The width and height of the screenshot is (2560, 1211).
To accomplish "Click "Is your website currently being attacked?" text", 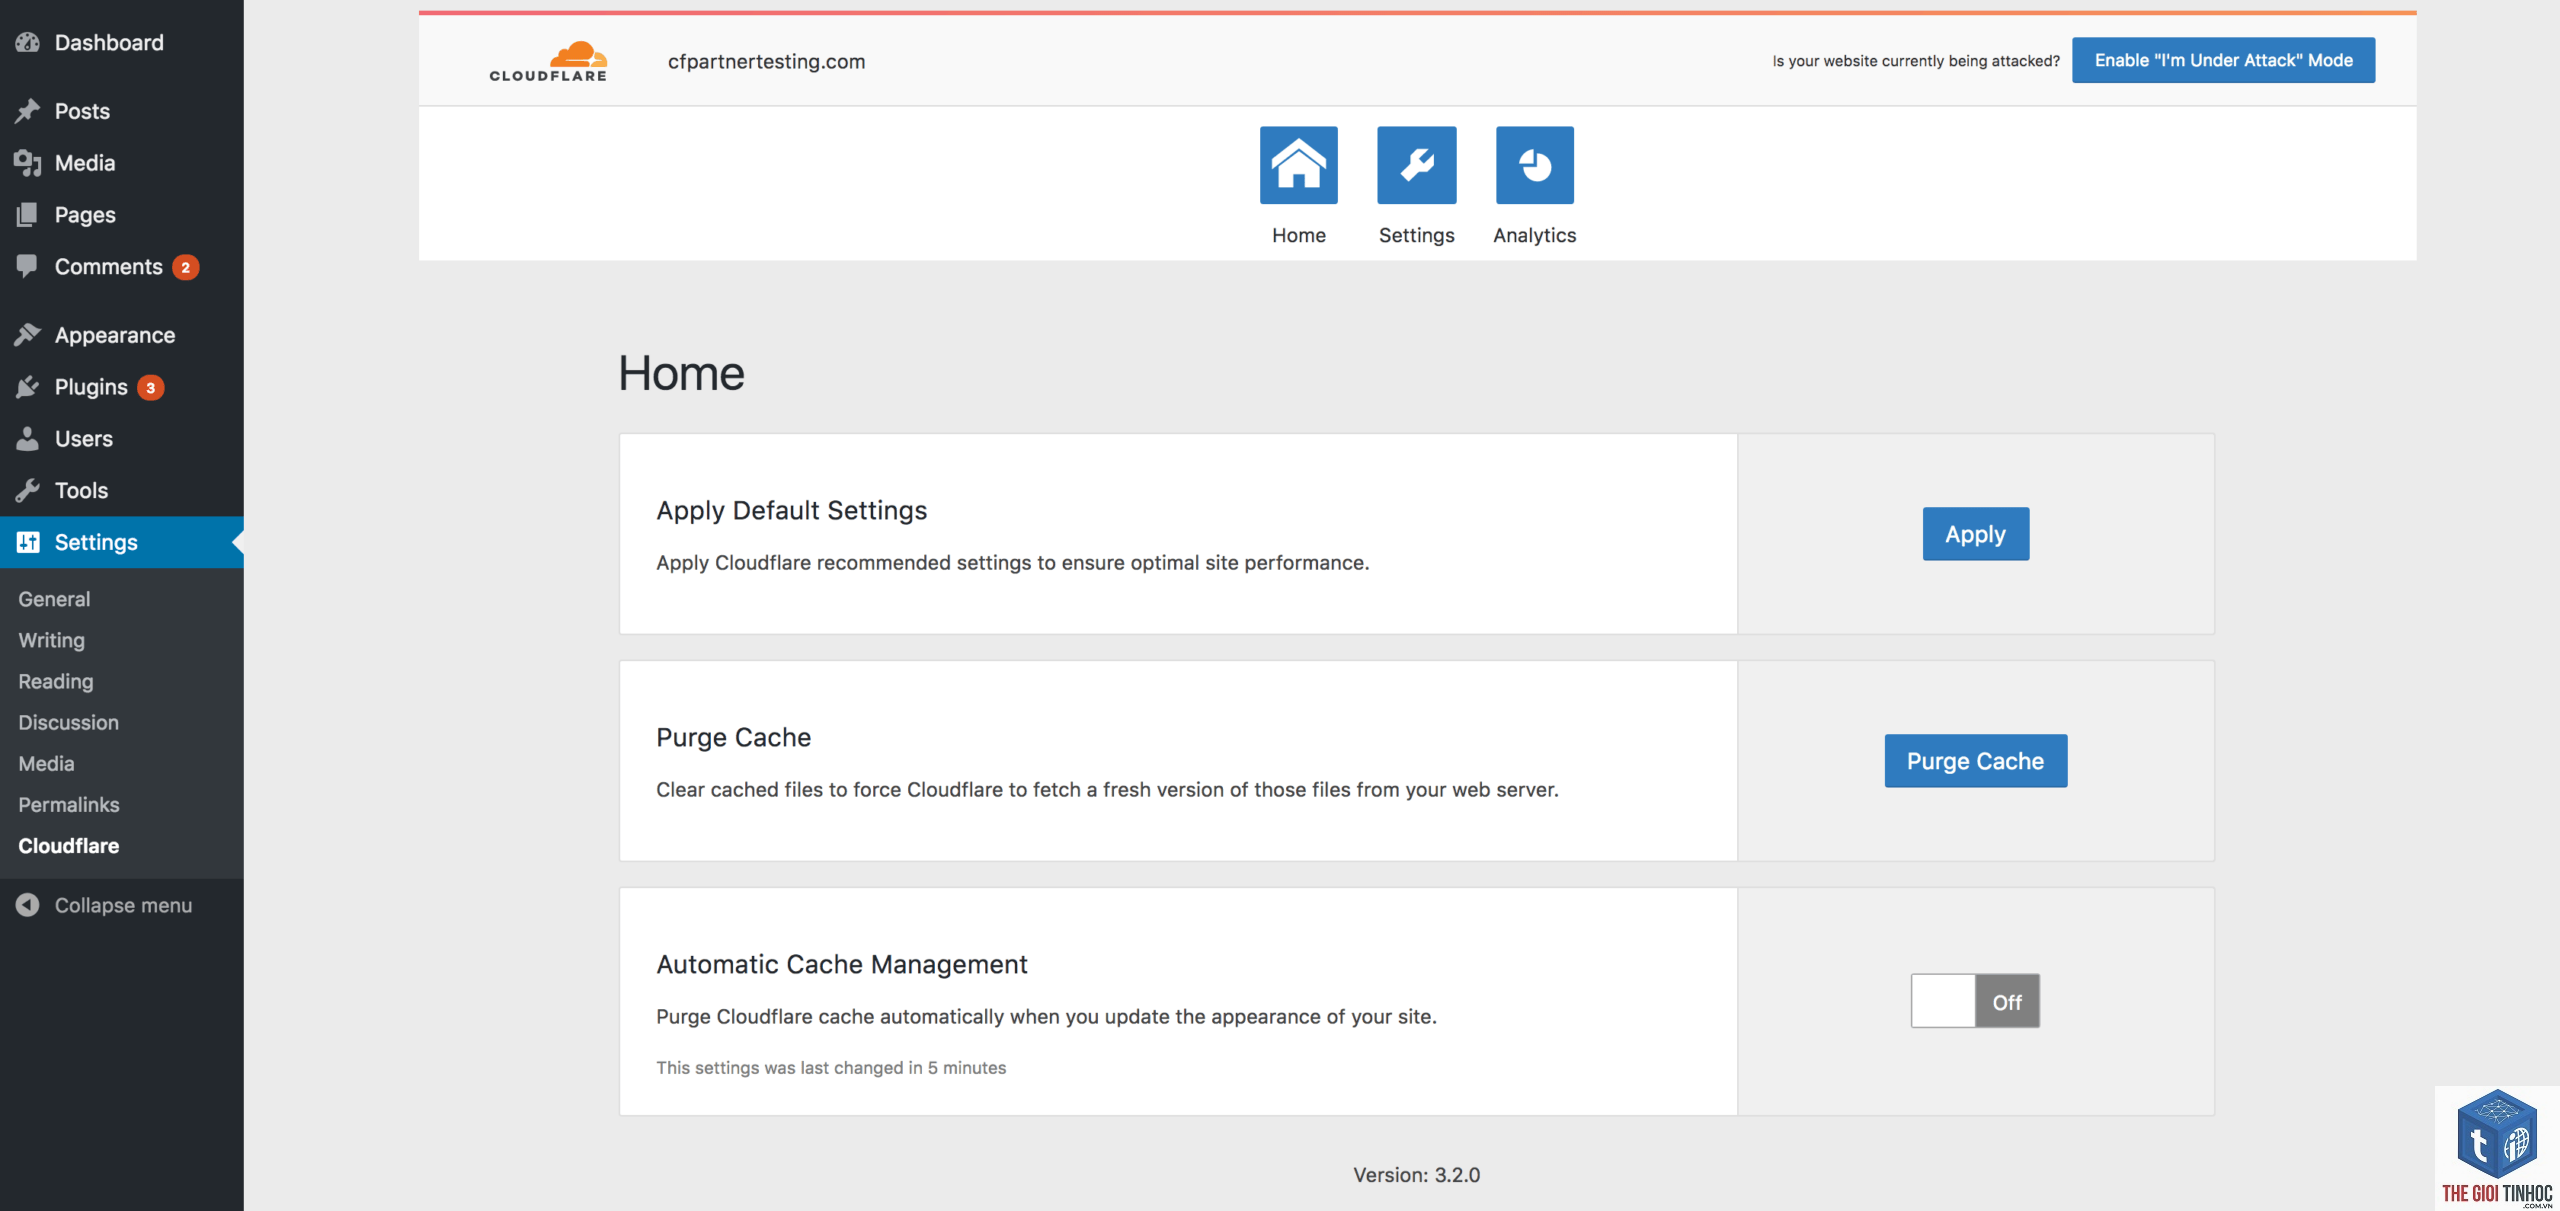I will click(x=1915, y=61).
